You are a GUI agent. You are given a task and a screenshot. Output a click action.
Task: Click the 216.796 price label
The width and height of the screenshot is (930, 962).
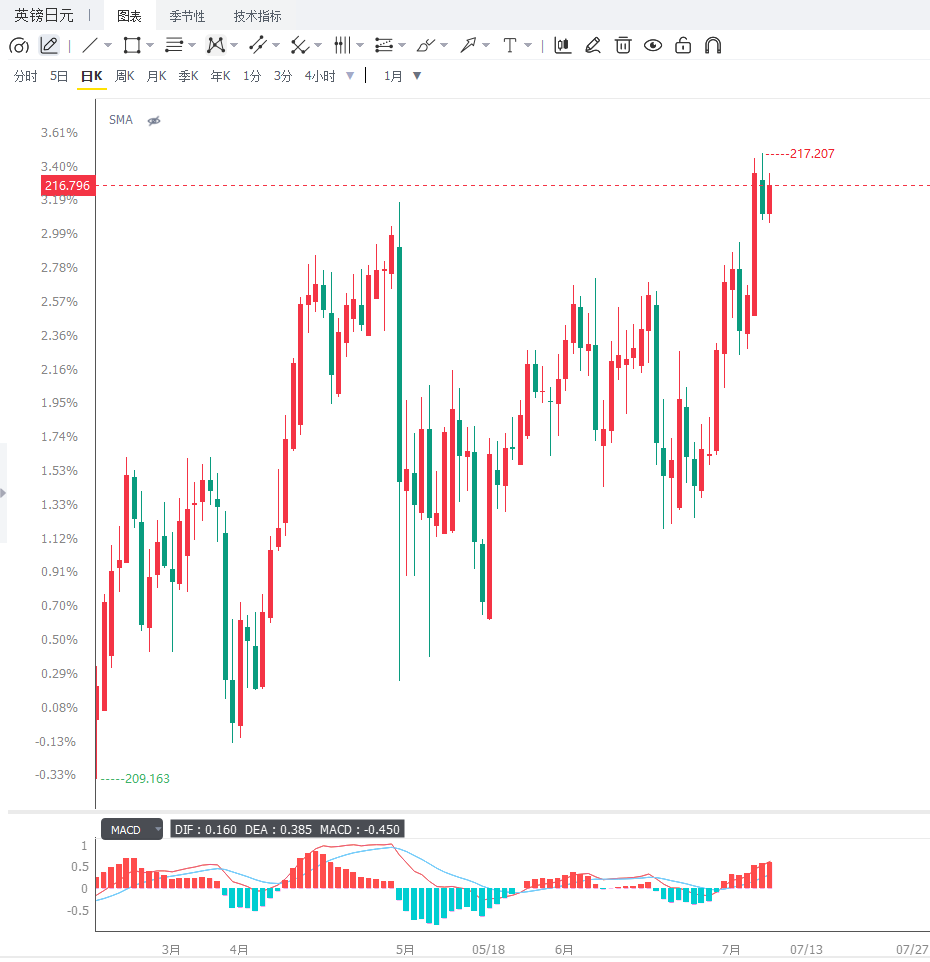67,185
